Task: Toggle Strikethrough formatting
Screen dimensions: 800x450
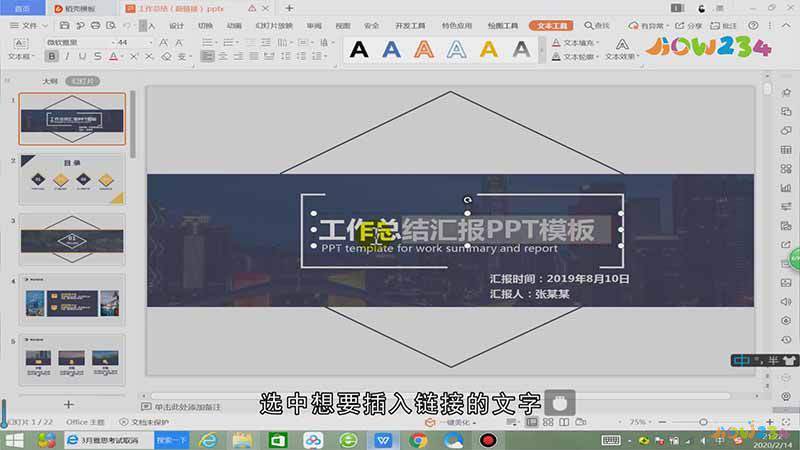Action: coord(97,56)
